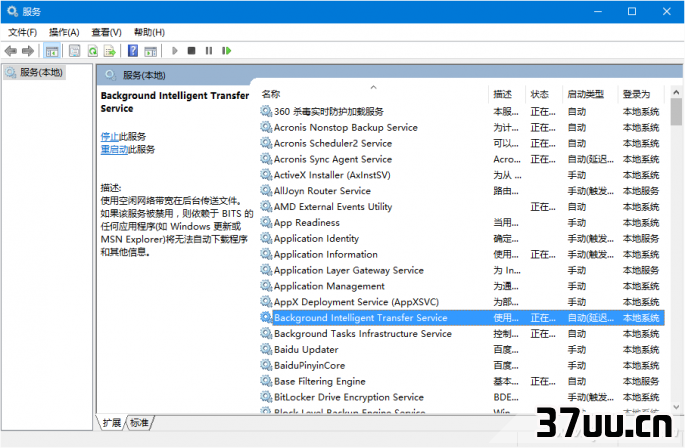This screenshot has height=448, width=685.
Task: Open the 帮助(H) menu
Action: point(149,32)
